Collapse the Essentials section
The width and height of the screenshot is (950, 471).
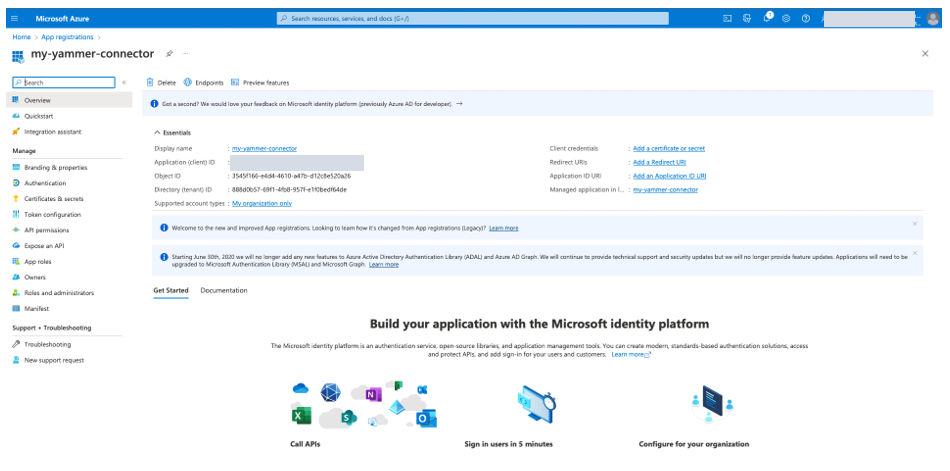(x=158, y=132)
